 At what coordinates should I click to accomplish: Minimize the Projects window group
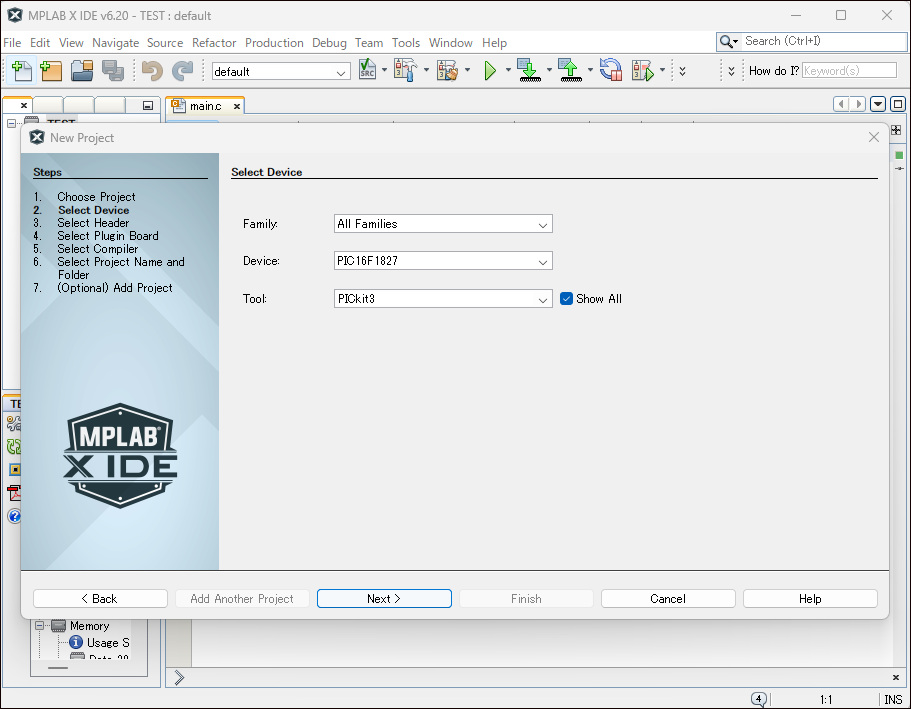tap(148, 105)
